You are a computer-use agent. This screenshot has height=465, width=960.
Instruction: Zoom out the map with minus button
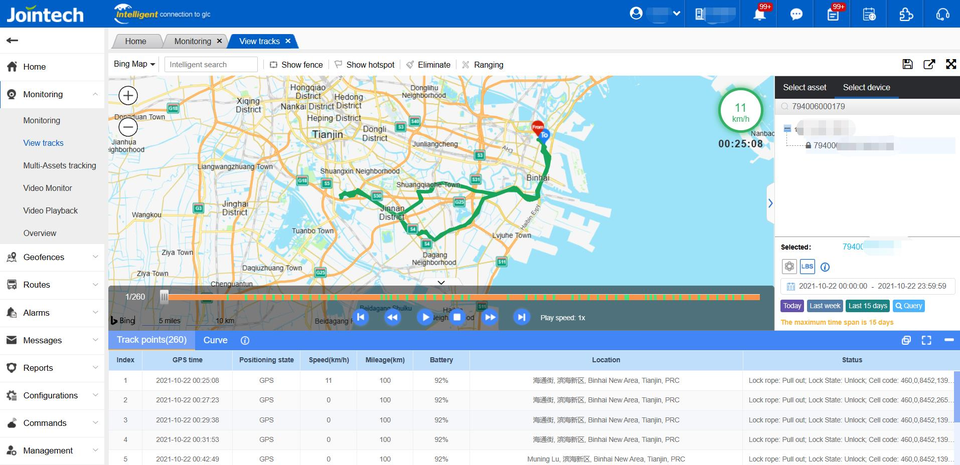click(128, 127)
